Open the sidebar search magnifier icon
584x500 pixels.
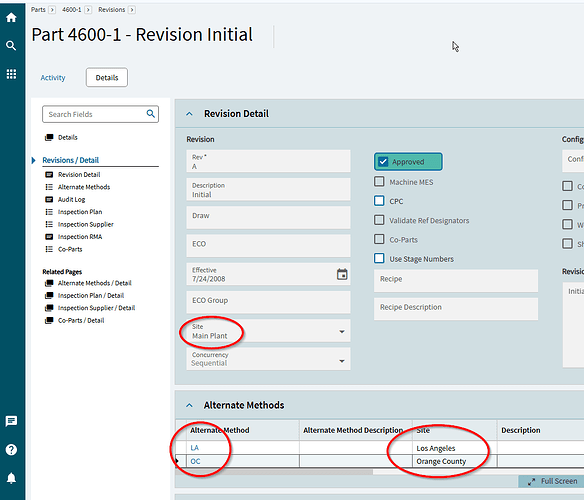[x=11, y=45]
